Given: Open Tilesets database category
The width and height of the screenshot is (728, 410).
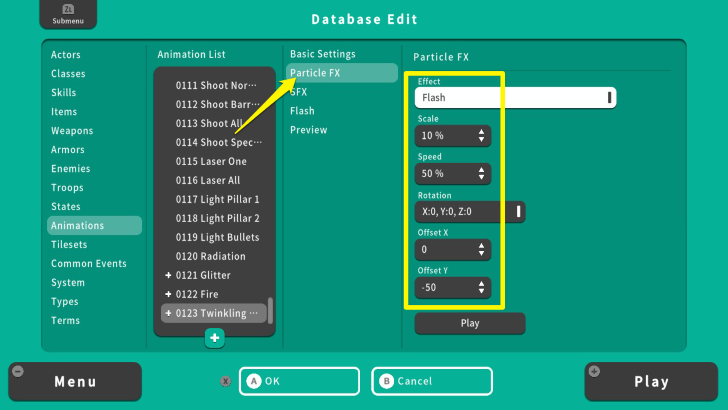Looking at the screenshot, I should click(94, 245).
